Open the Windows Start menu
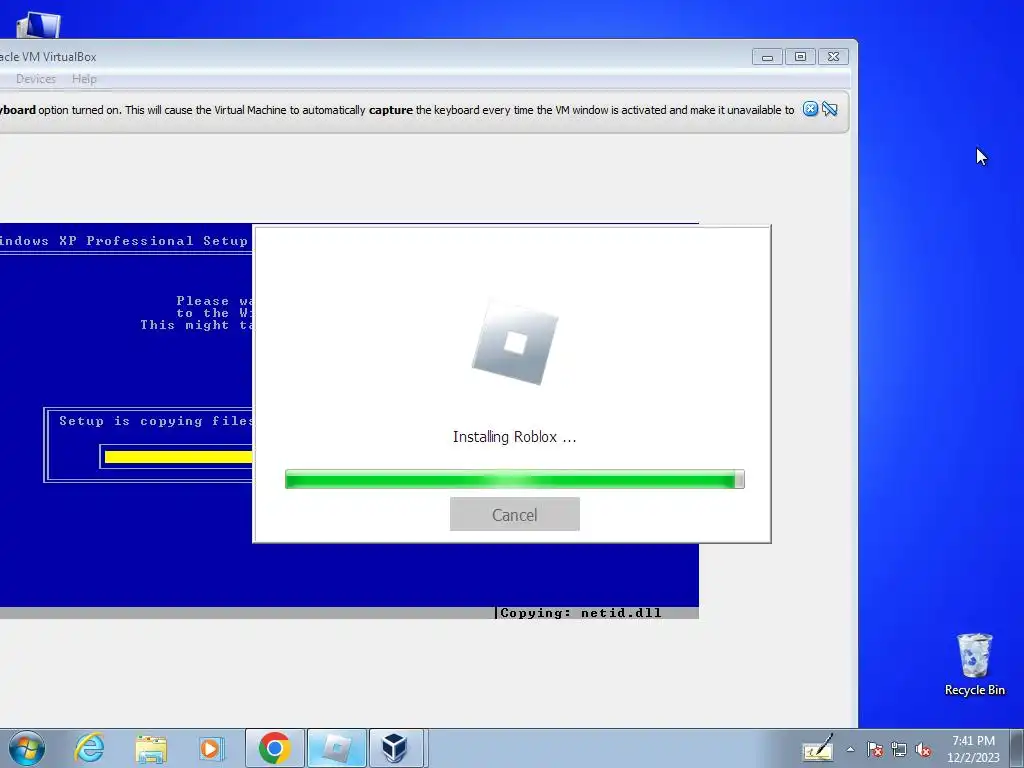 pos(27,748)
